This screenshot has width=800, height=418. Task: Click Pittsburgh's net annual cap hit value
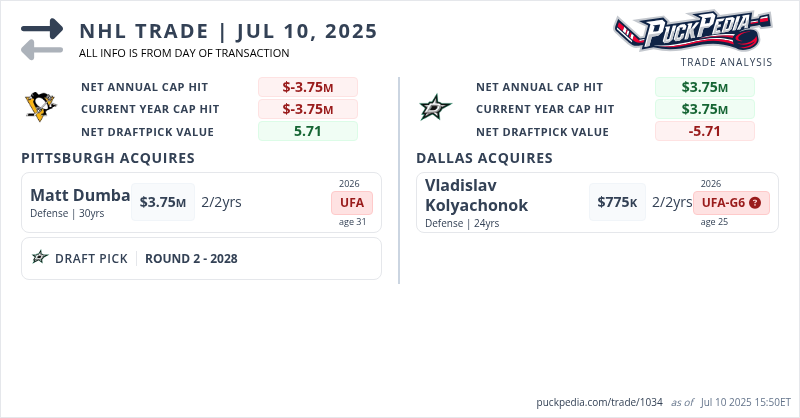(307, 87)
